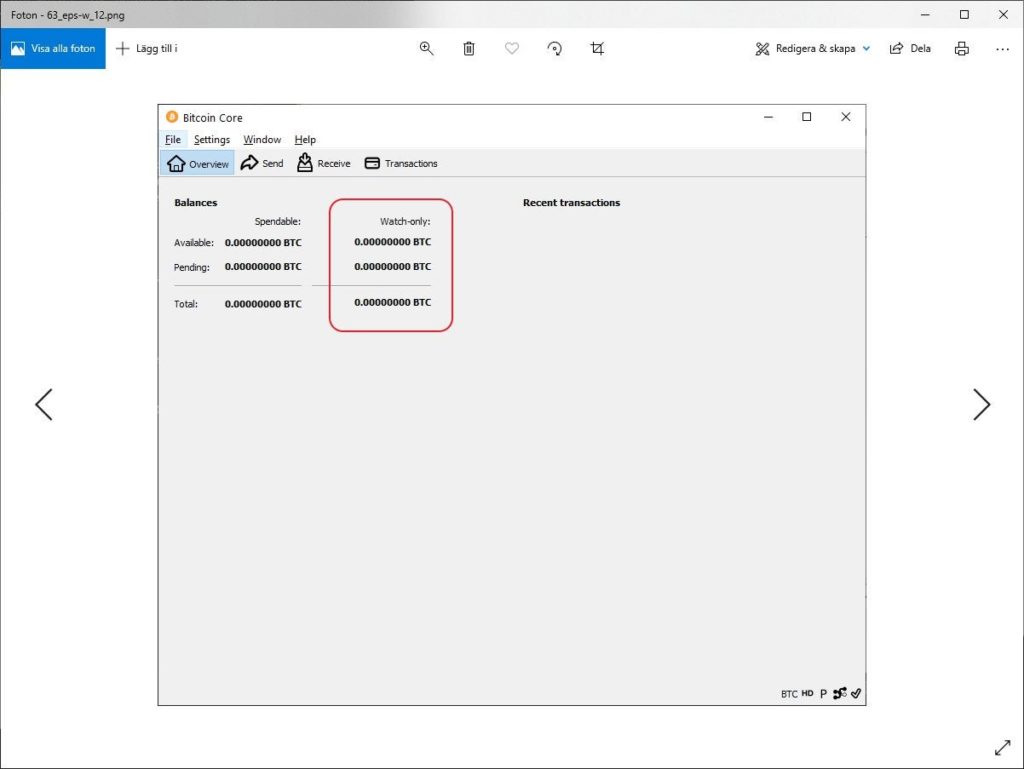Screen dimensions: 1024x769
Task: Click the fullscreen expand arrow icon
Action: pyautogui.click(x=1002, y=747)
